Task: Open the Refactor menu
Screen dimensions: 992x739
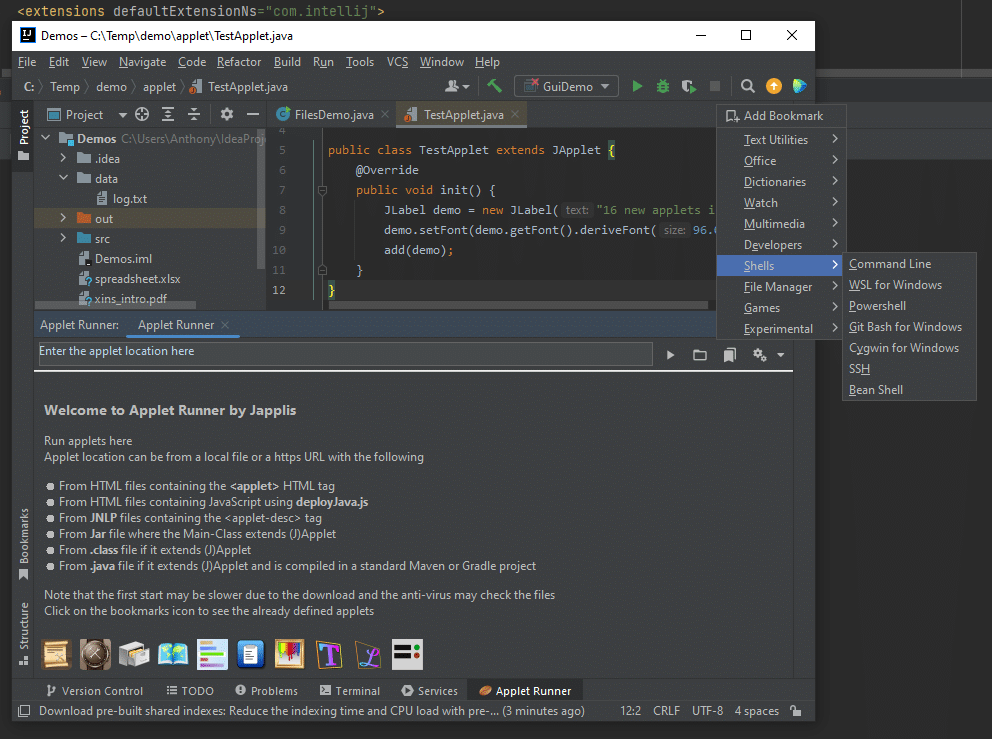Action: pyautogui.click(x=239, y=62)
